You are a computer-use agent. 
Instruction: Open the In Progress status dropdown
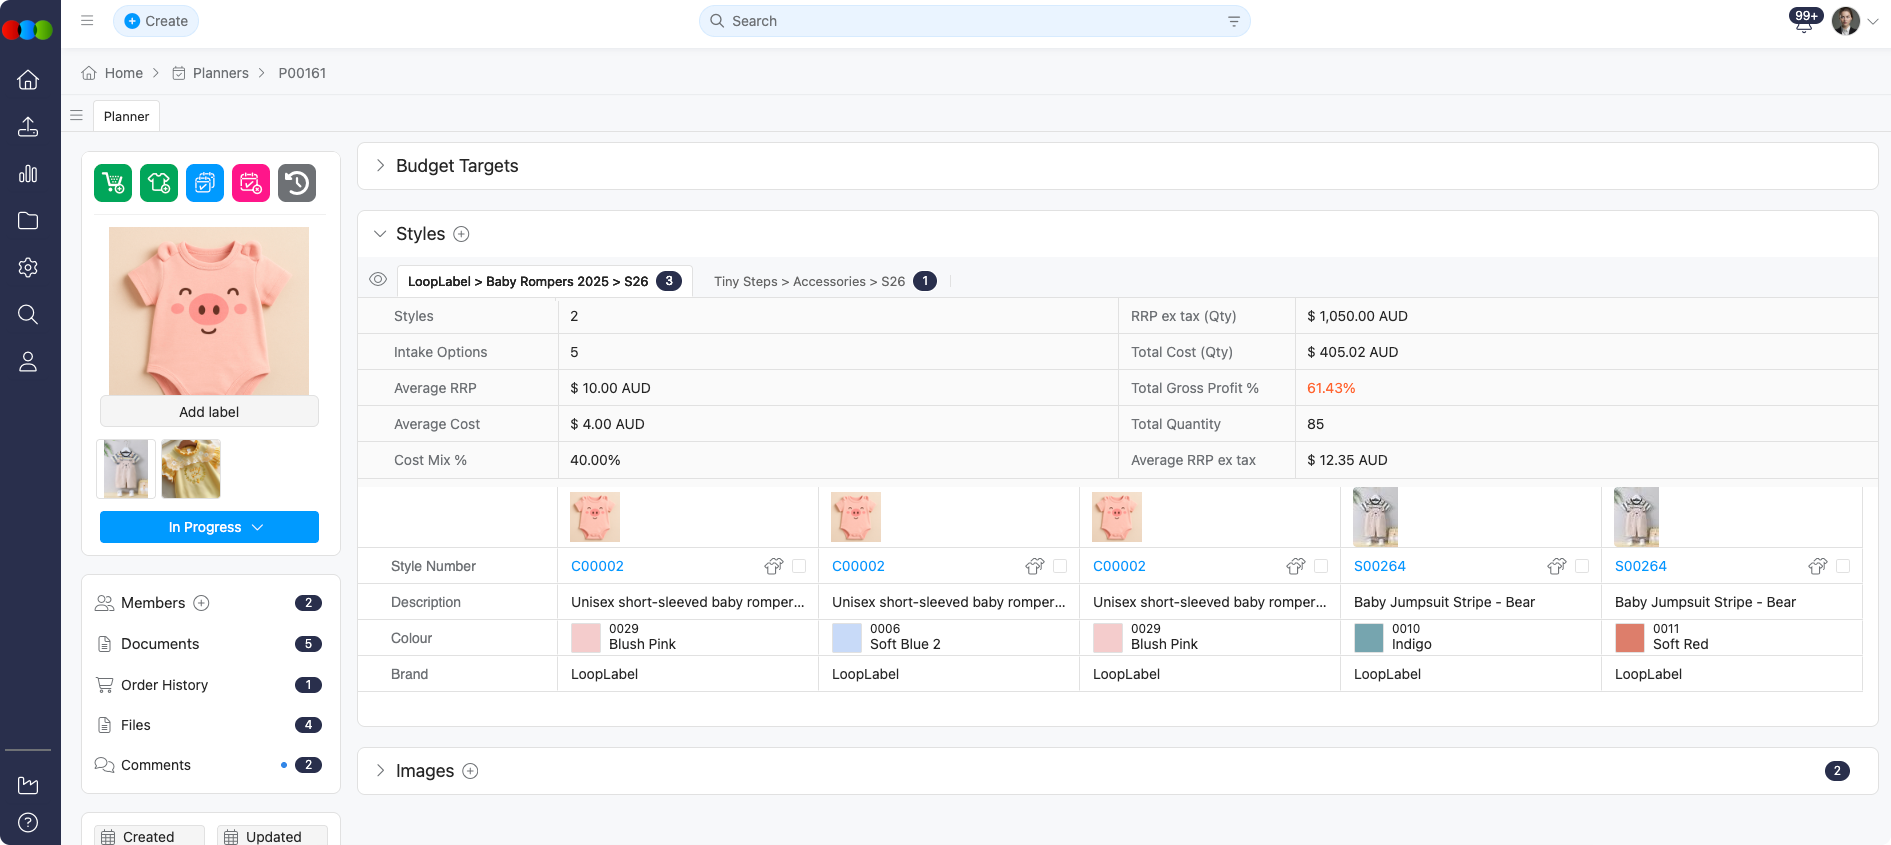click(x=209, y=527)
